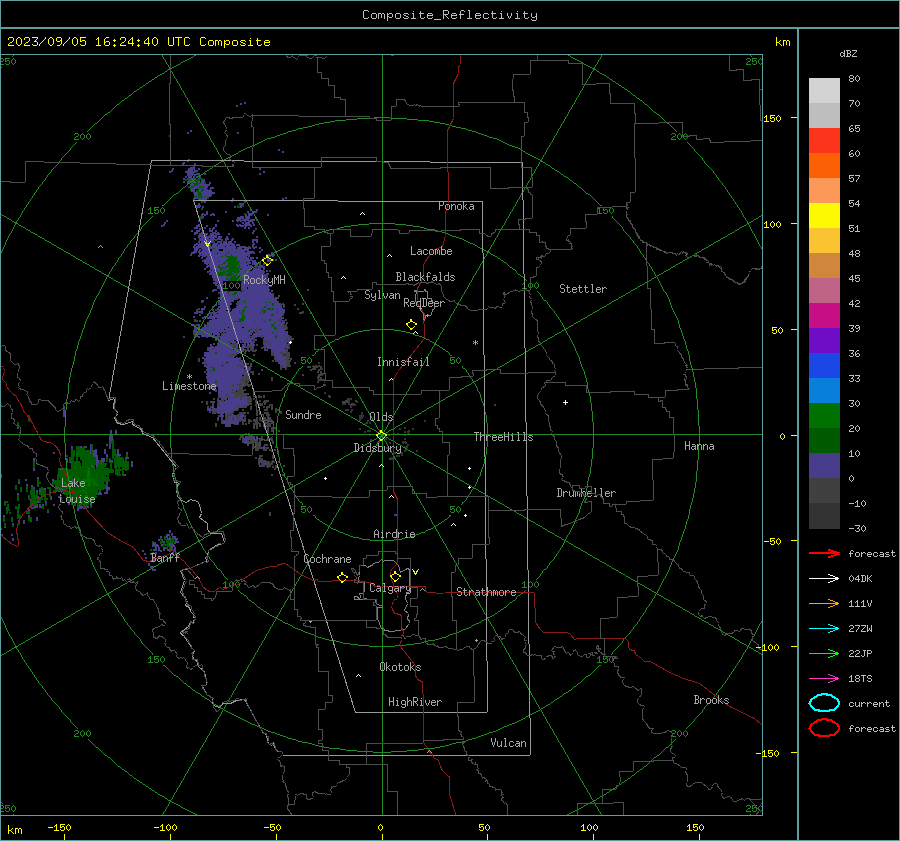Click the Drumheller label
900x841 pixels.
point(586,493)
